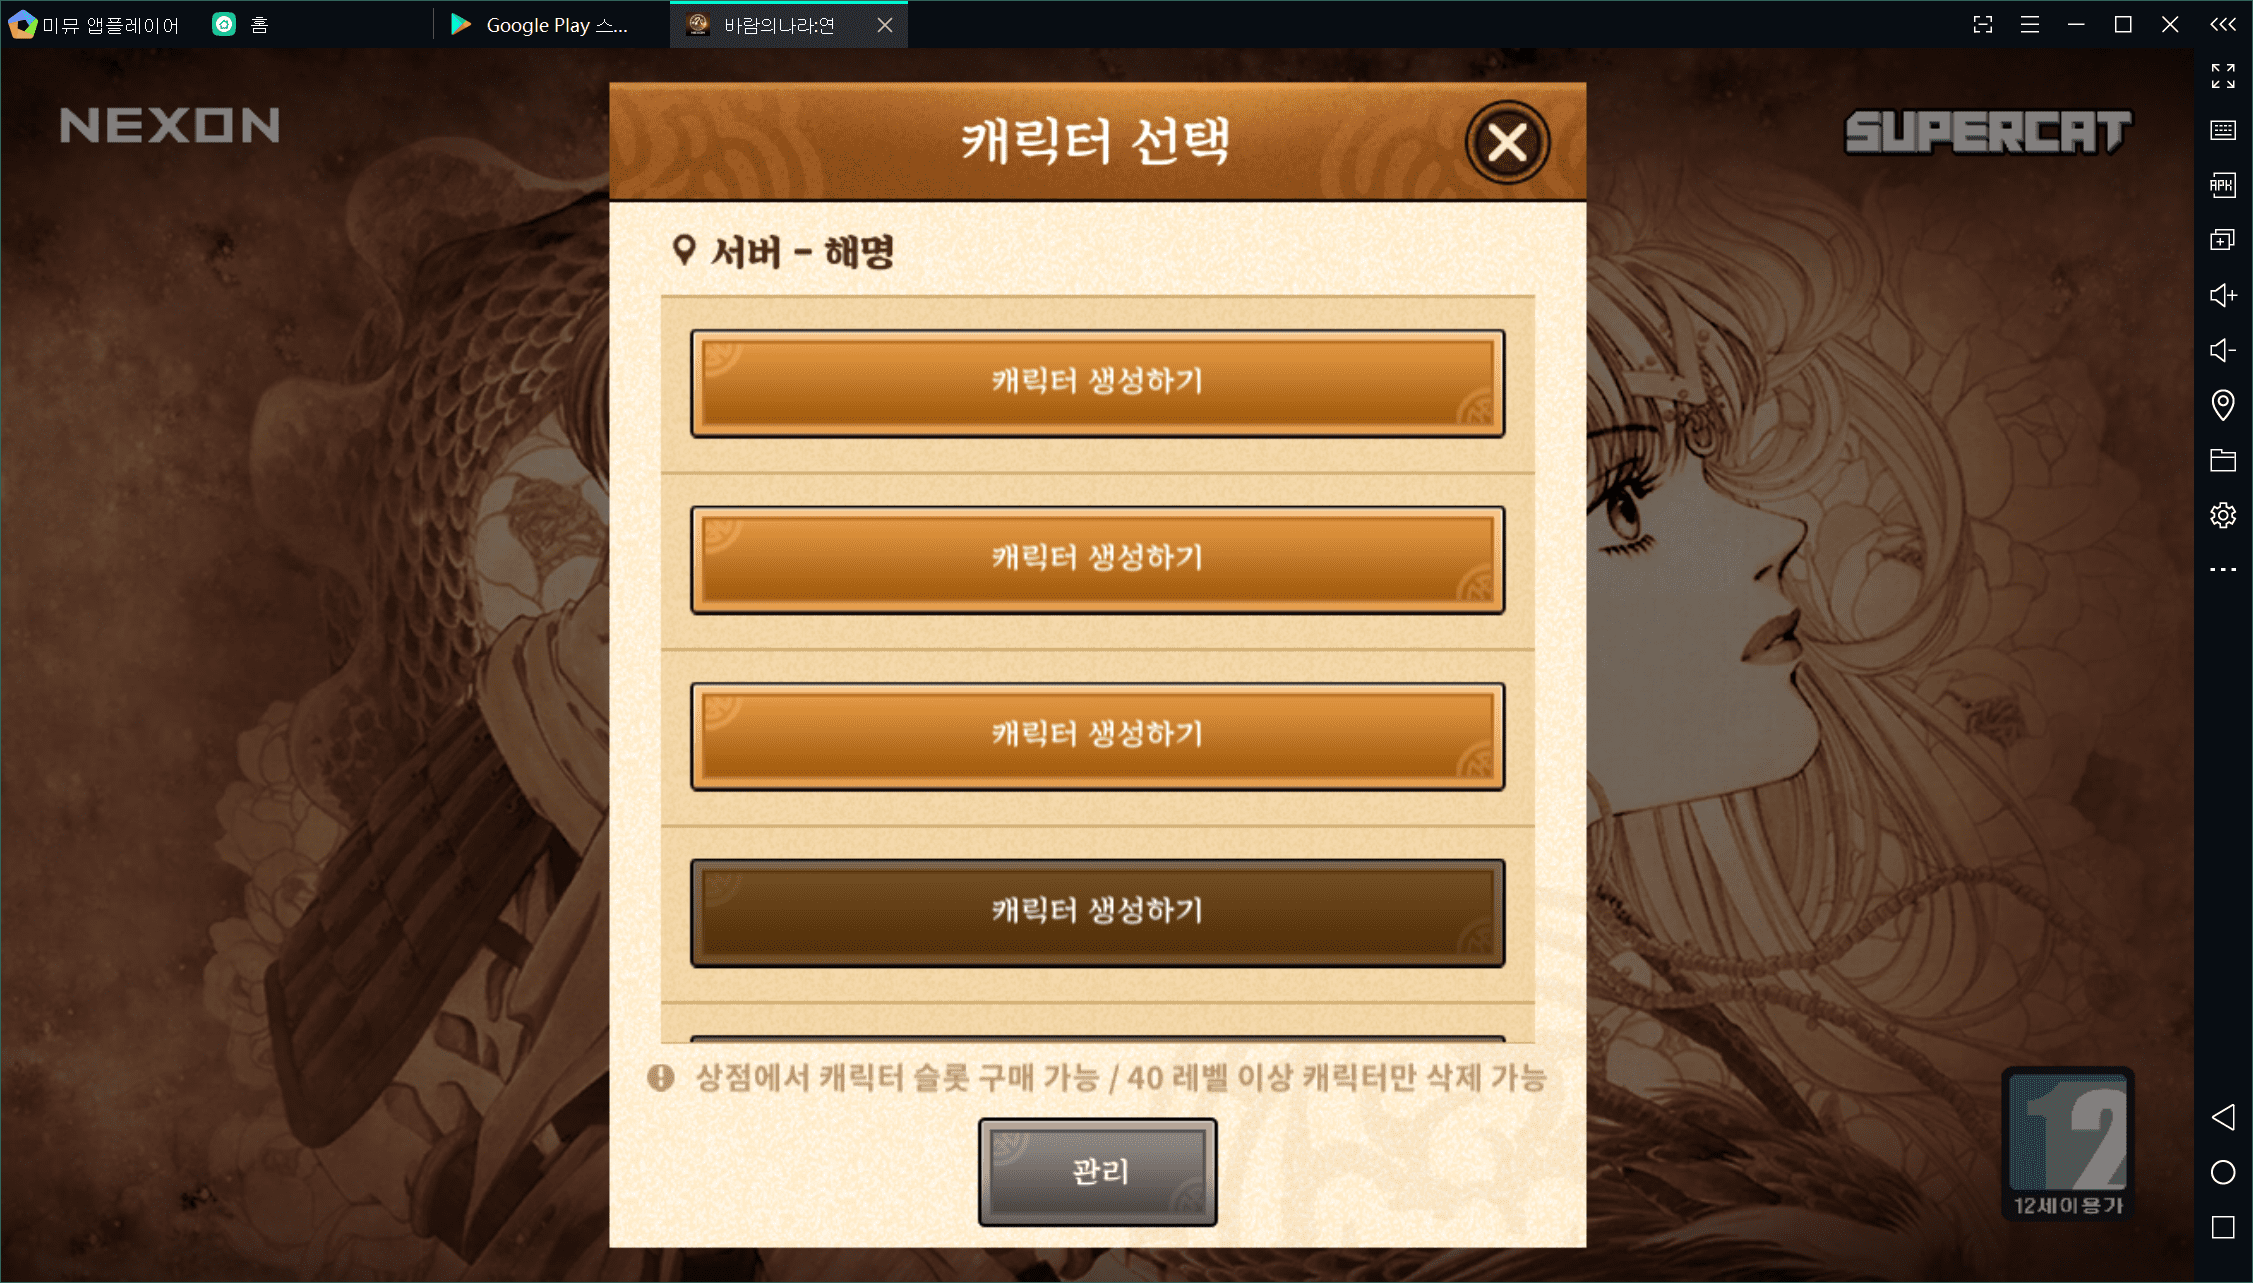Switch to the 홈 tab
This screenshot has width=2253, height=1283.
(241, 25)
